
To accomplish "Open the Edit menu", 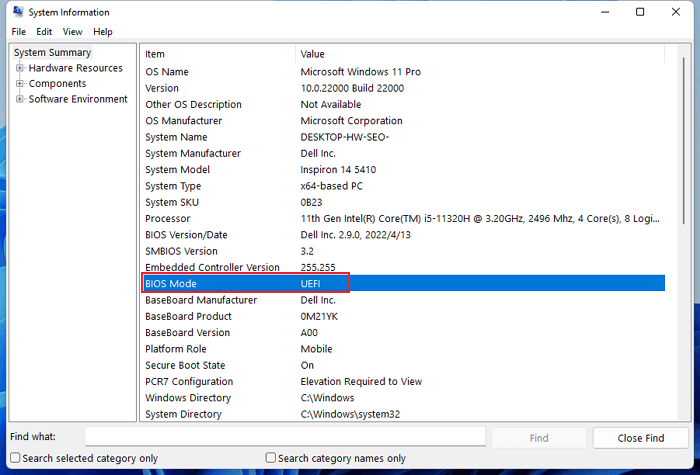I will click(44, 32).
